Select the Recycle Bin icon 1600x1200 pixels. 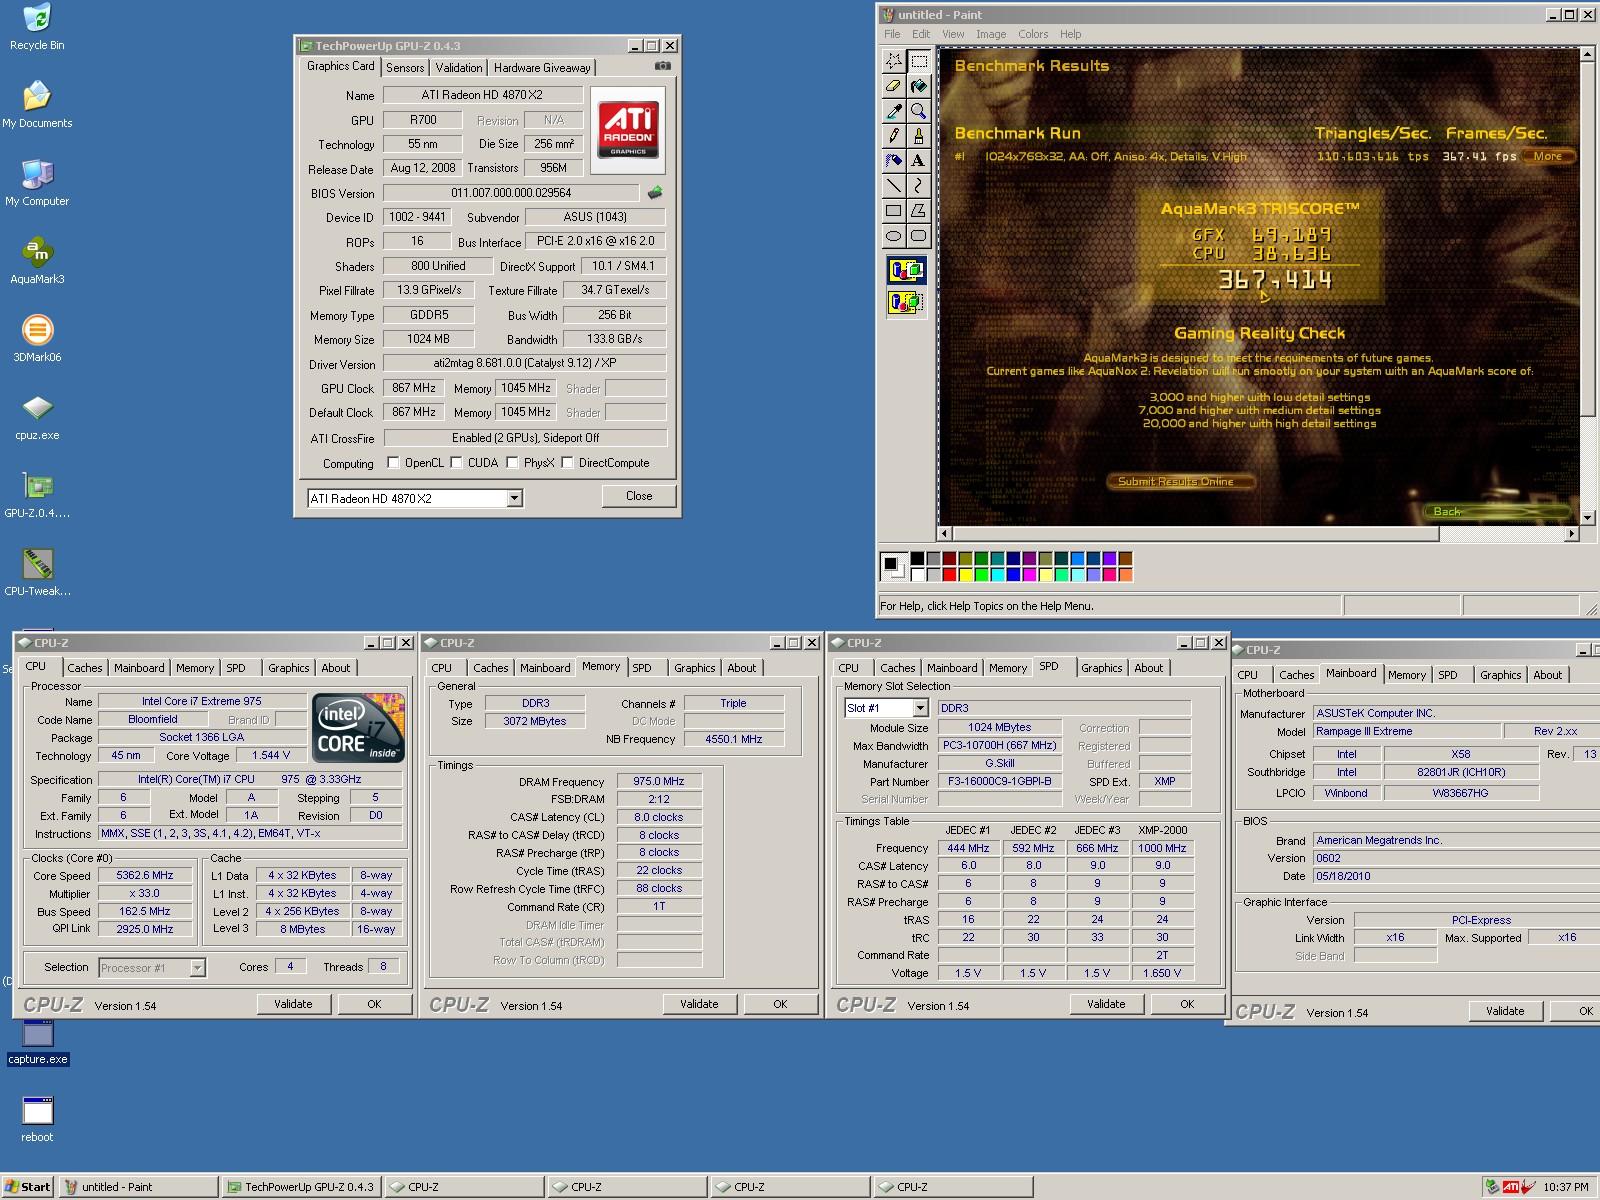[x=37, y=27]
